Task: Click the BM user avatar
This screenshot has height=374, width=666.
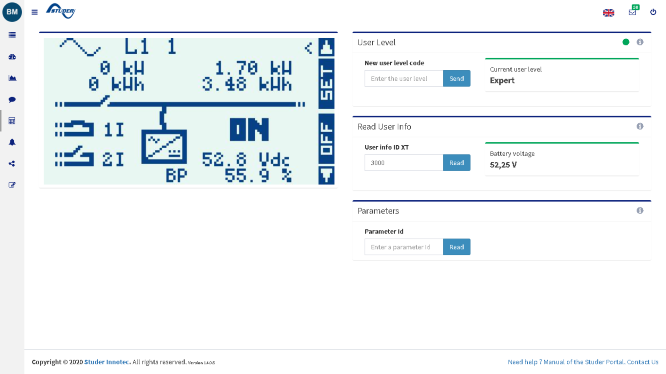Action: coord(12,11)
